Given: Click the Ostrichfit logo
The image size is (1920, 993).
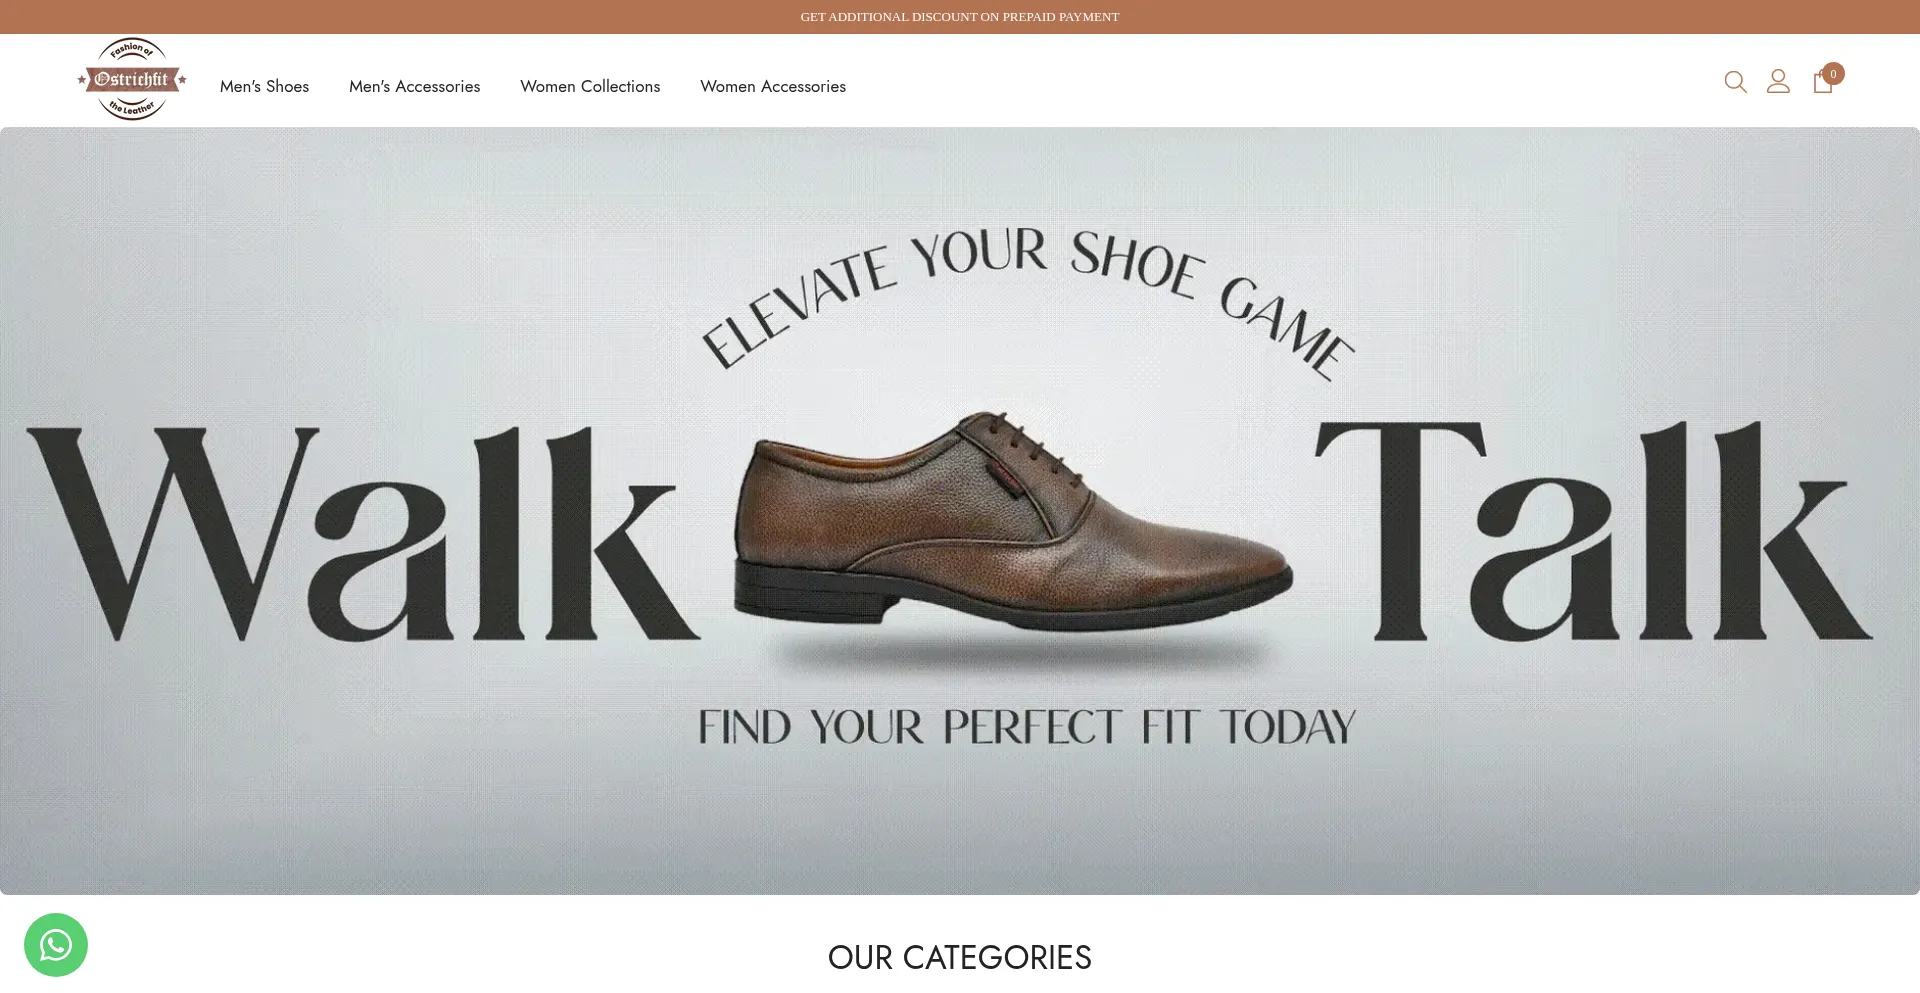Looking at the screenshot, I should [132, 79].
